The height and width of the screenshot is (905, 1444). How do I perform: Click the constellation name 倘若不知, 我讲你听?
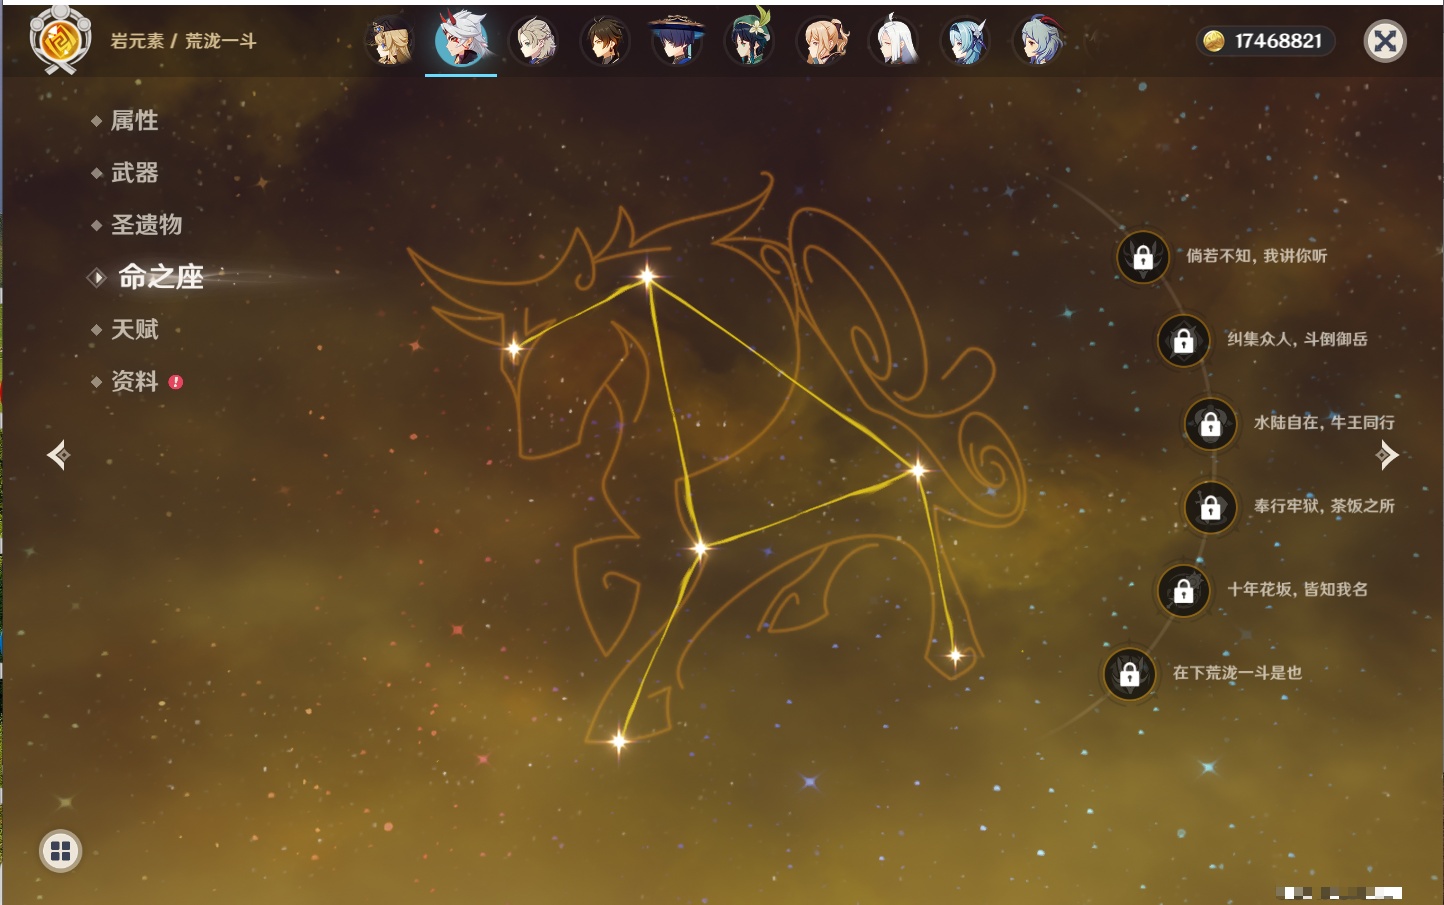click(x=1257, y=256)
